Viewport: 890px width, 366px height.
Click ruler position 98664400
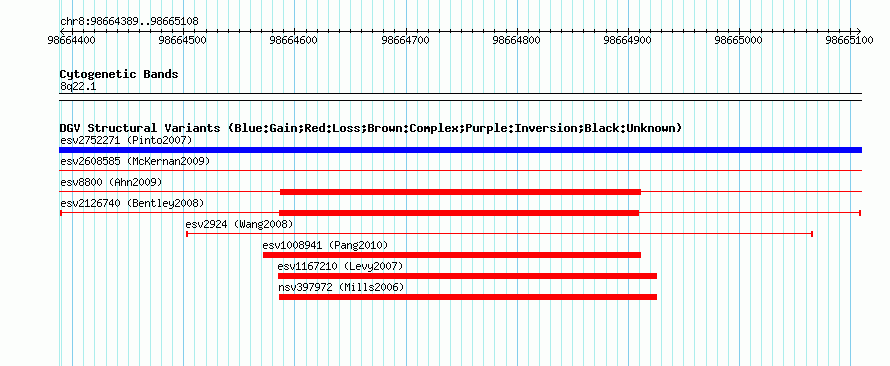pos(72,41)
